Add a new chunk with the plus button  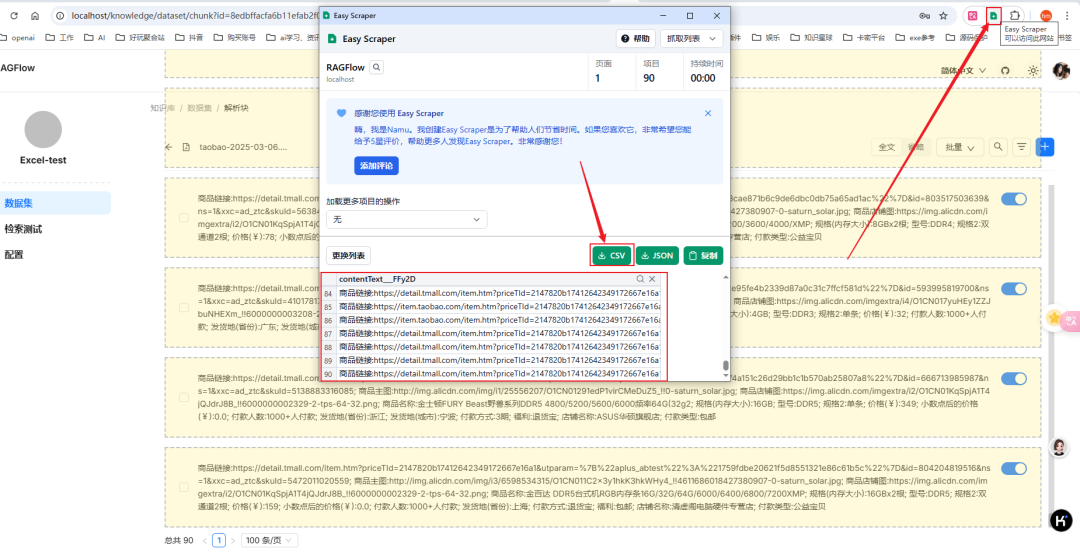pyautogui.click(x=1045, y=147)
